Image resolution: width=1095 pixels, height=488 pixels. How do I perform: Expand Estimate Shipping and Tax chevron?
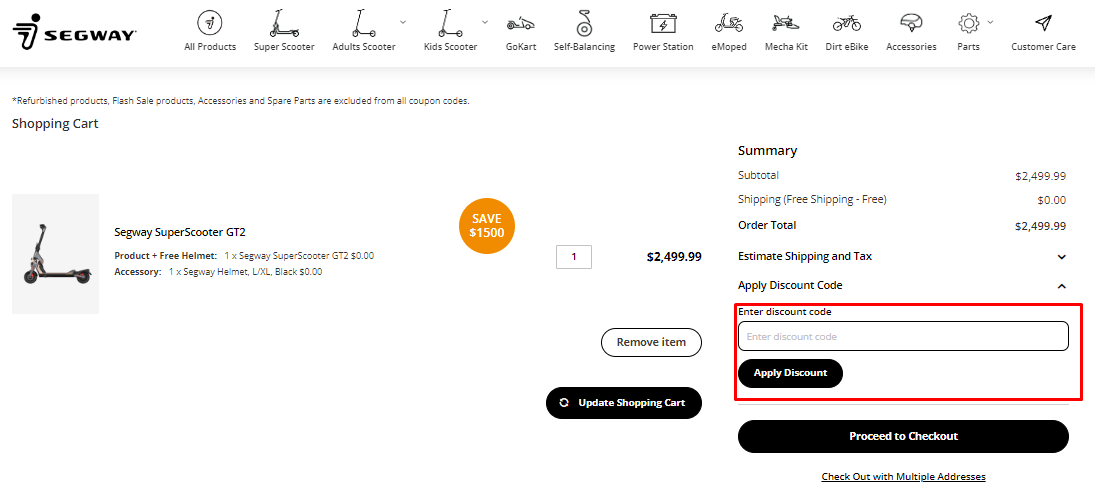point(1061,257)
